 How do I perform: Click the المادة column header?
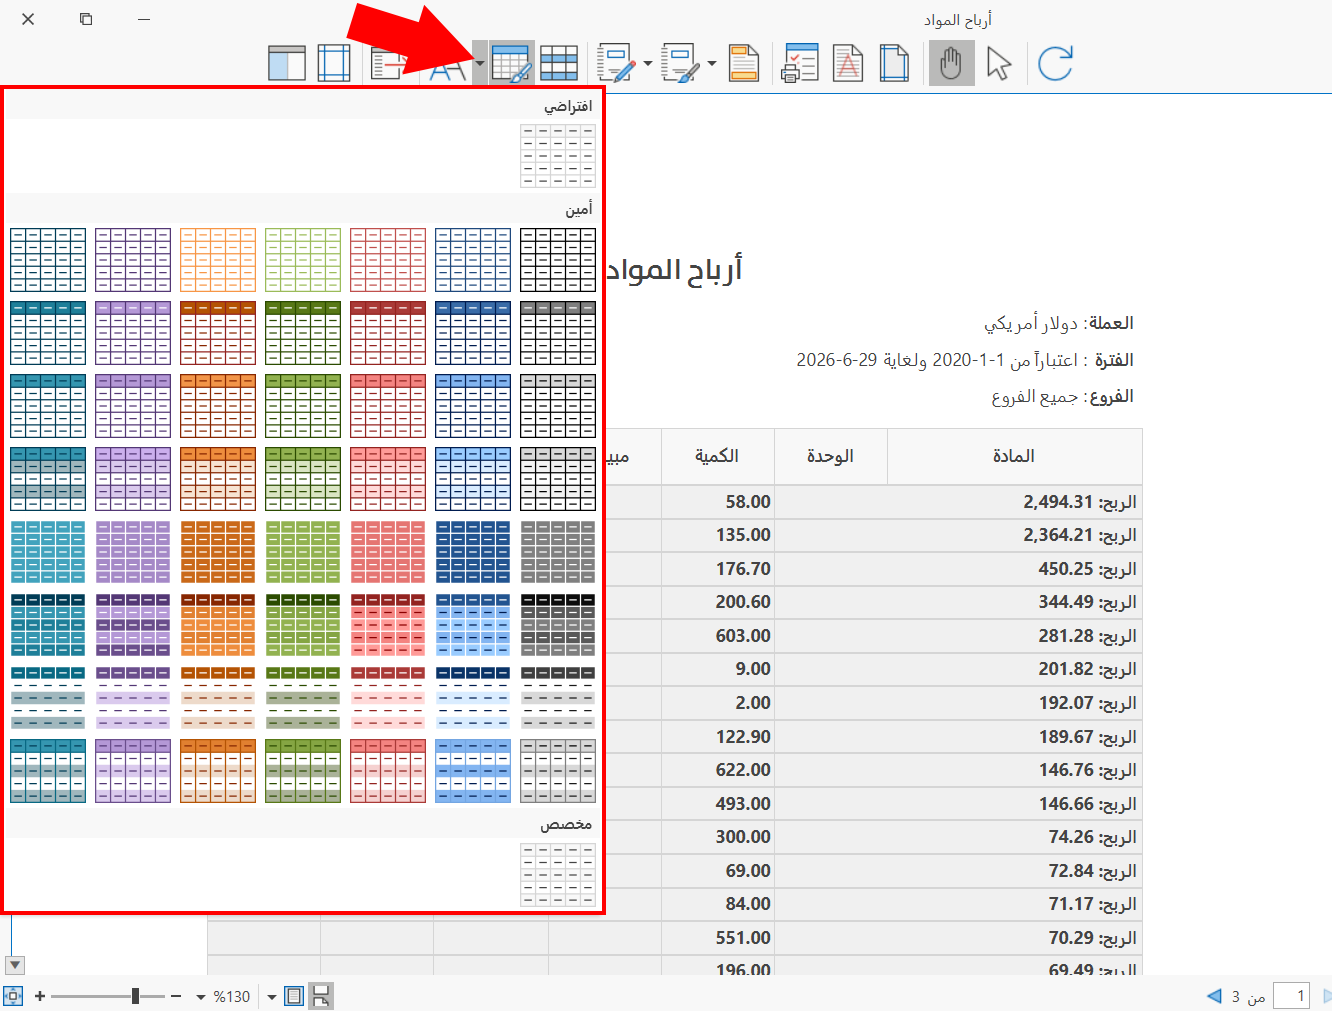pos(1014,456)
